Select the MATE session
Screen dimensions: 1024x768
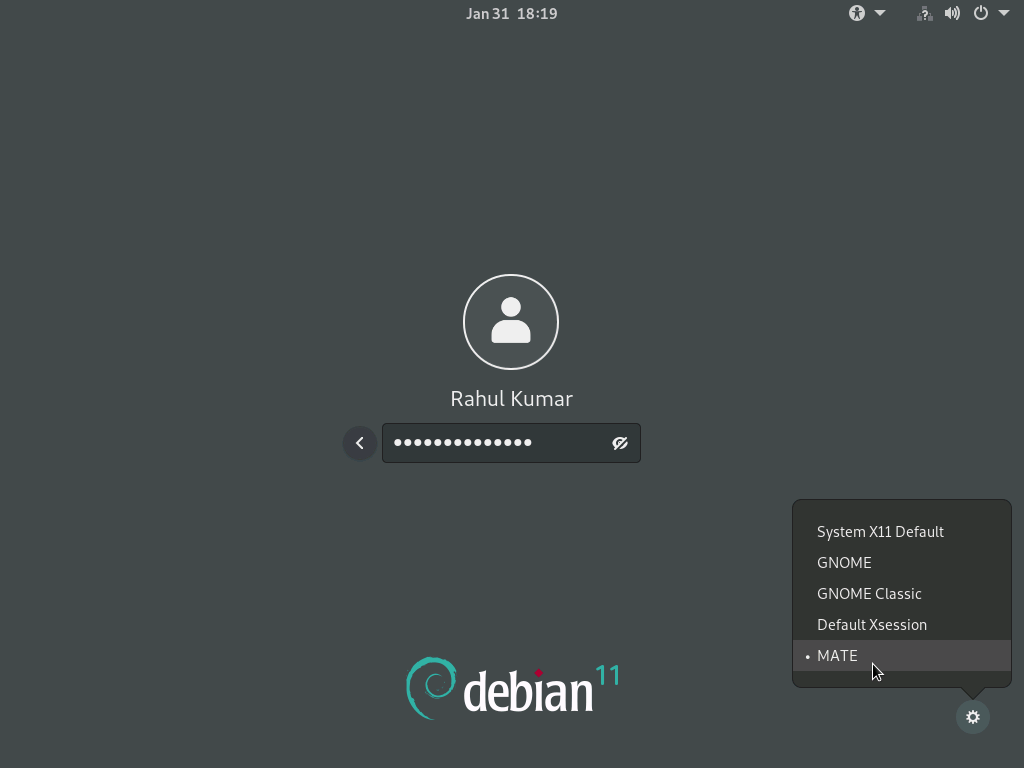pyautogui.click(x=837, y=655)
